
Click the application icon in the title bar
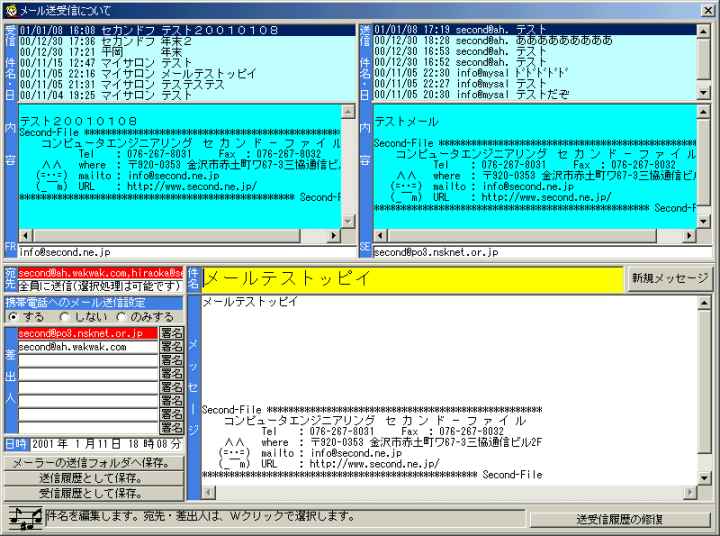pyautogui.click(x=9, y=10)
